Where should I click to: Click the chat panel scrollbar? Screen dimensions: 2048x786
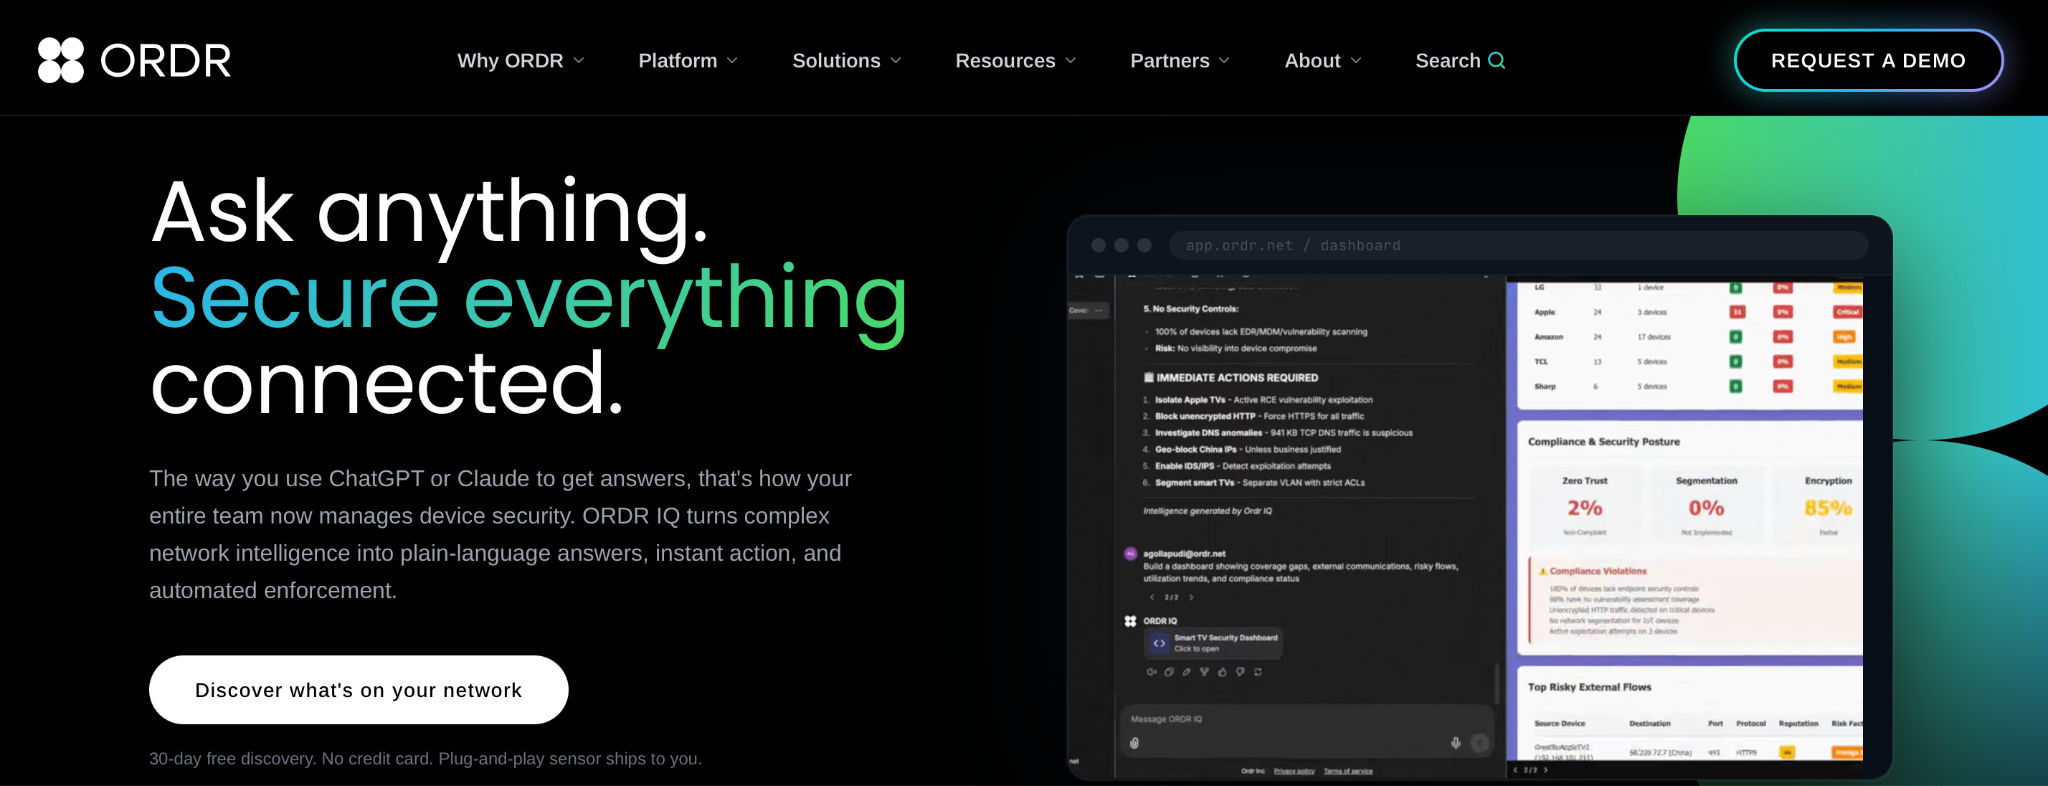pos(1497,686)
